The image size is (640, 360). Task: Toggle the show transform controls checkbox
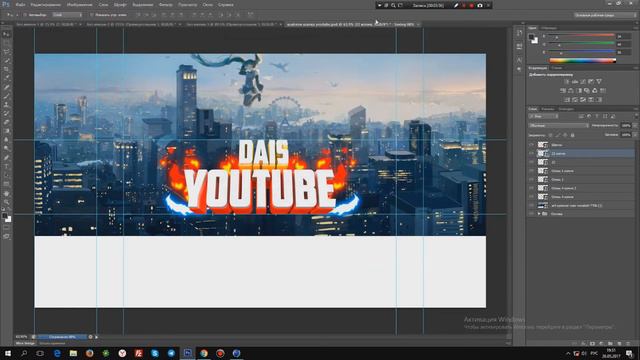(x=92, y=15)
